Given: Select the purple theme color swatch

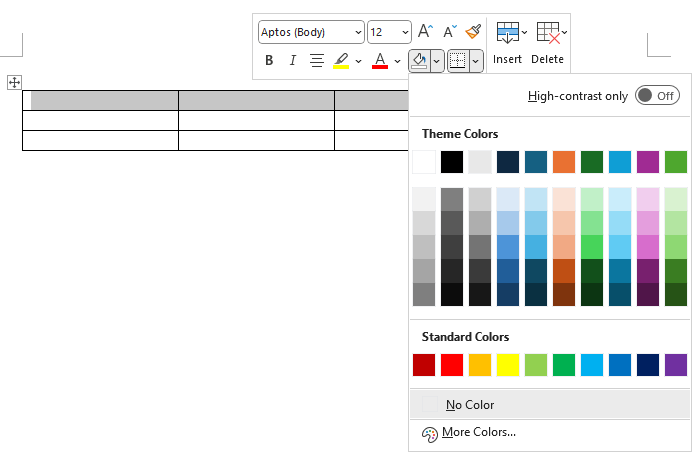Looking at the screenshot, I should (648, 162).
